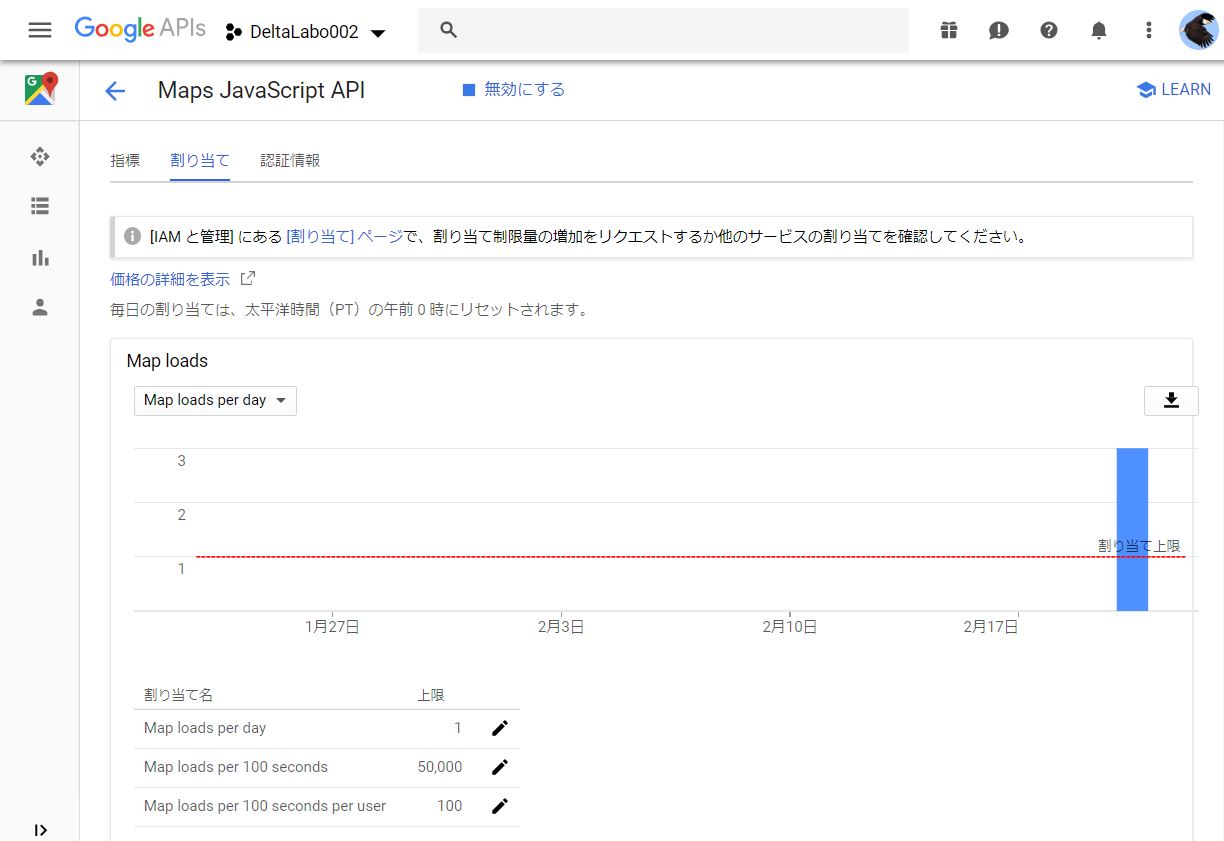Click the Google APIs logo

pos(140,29)
